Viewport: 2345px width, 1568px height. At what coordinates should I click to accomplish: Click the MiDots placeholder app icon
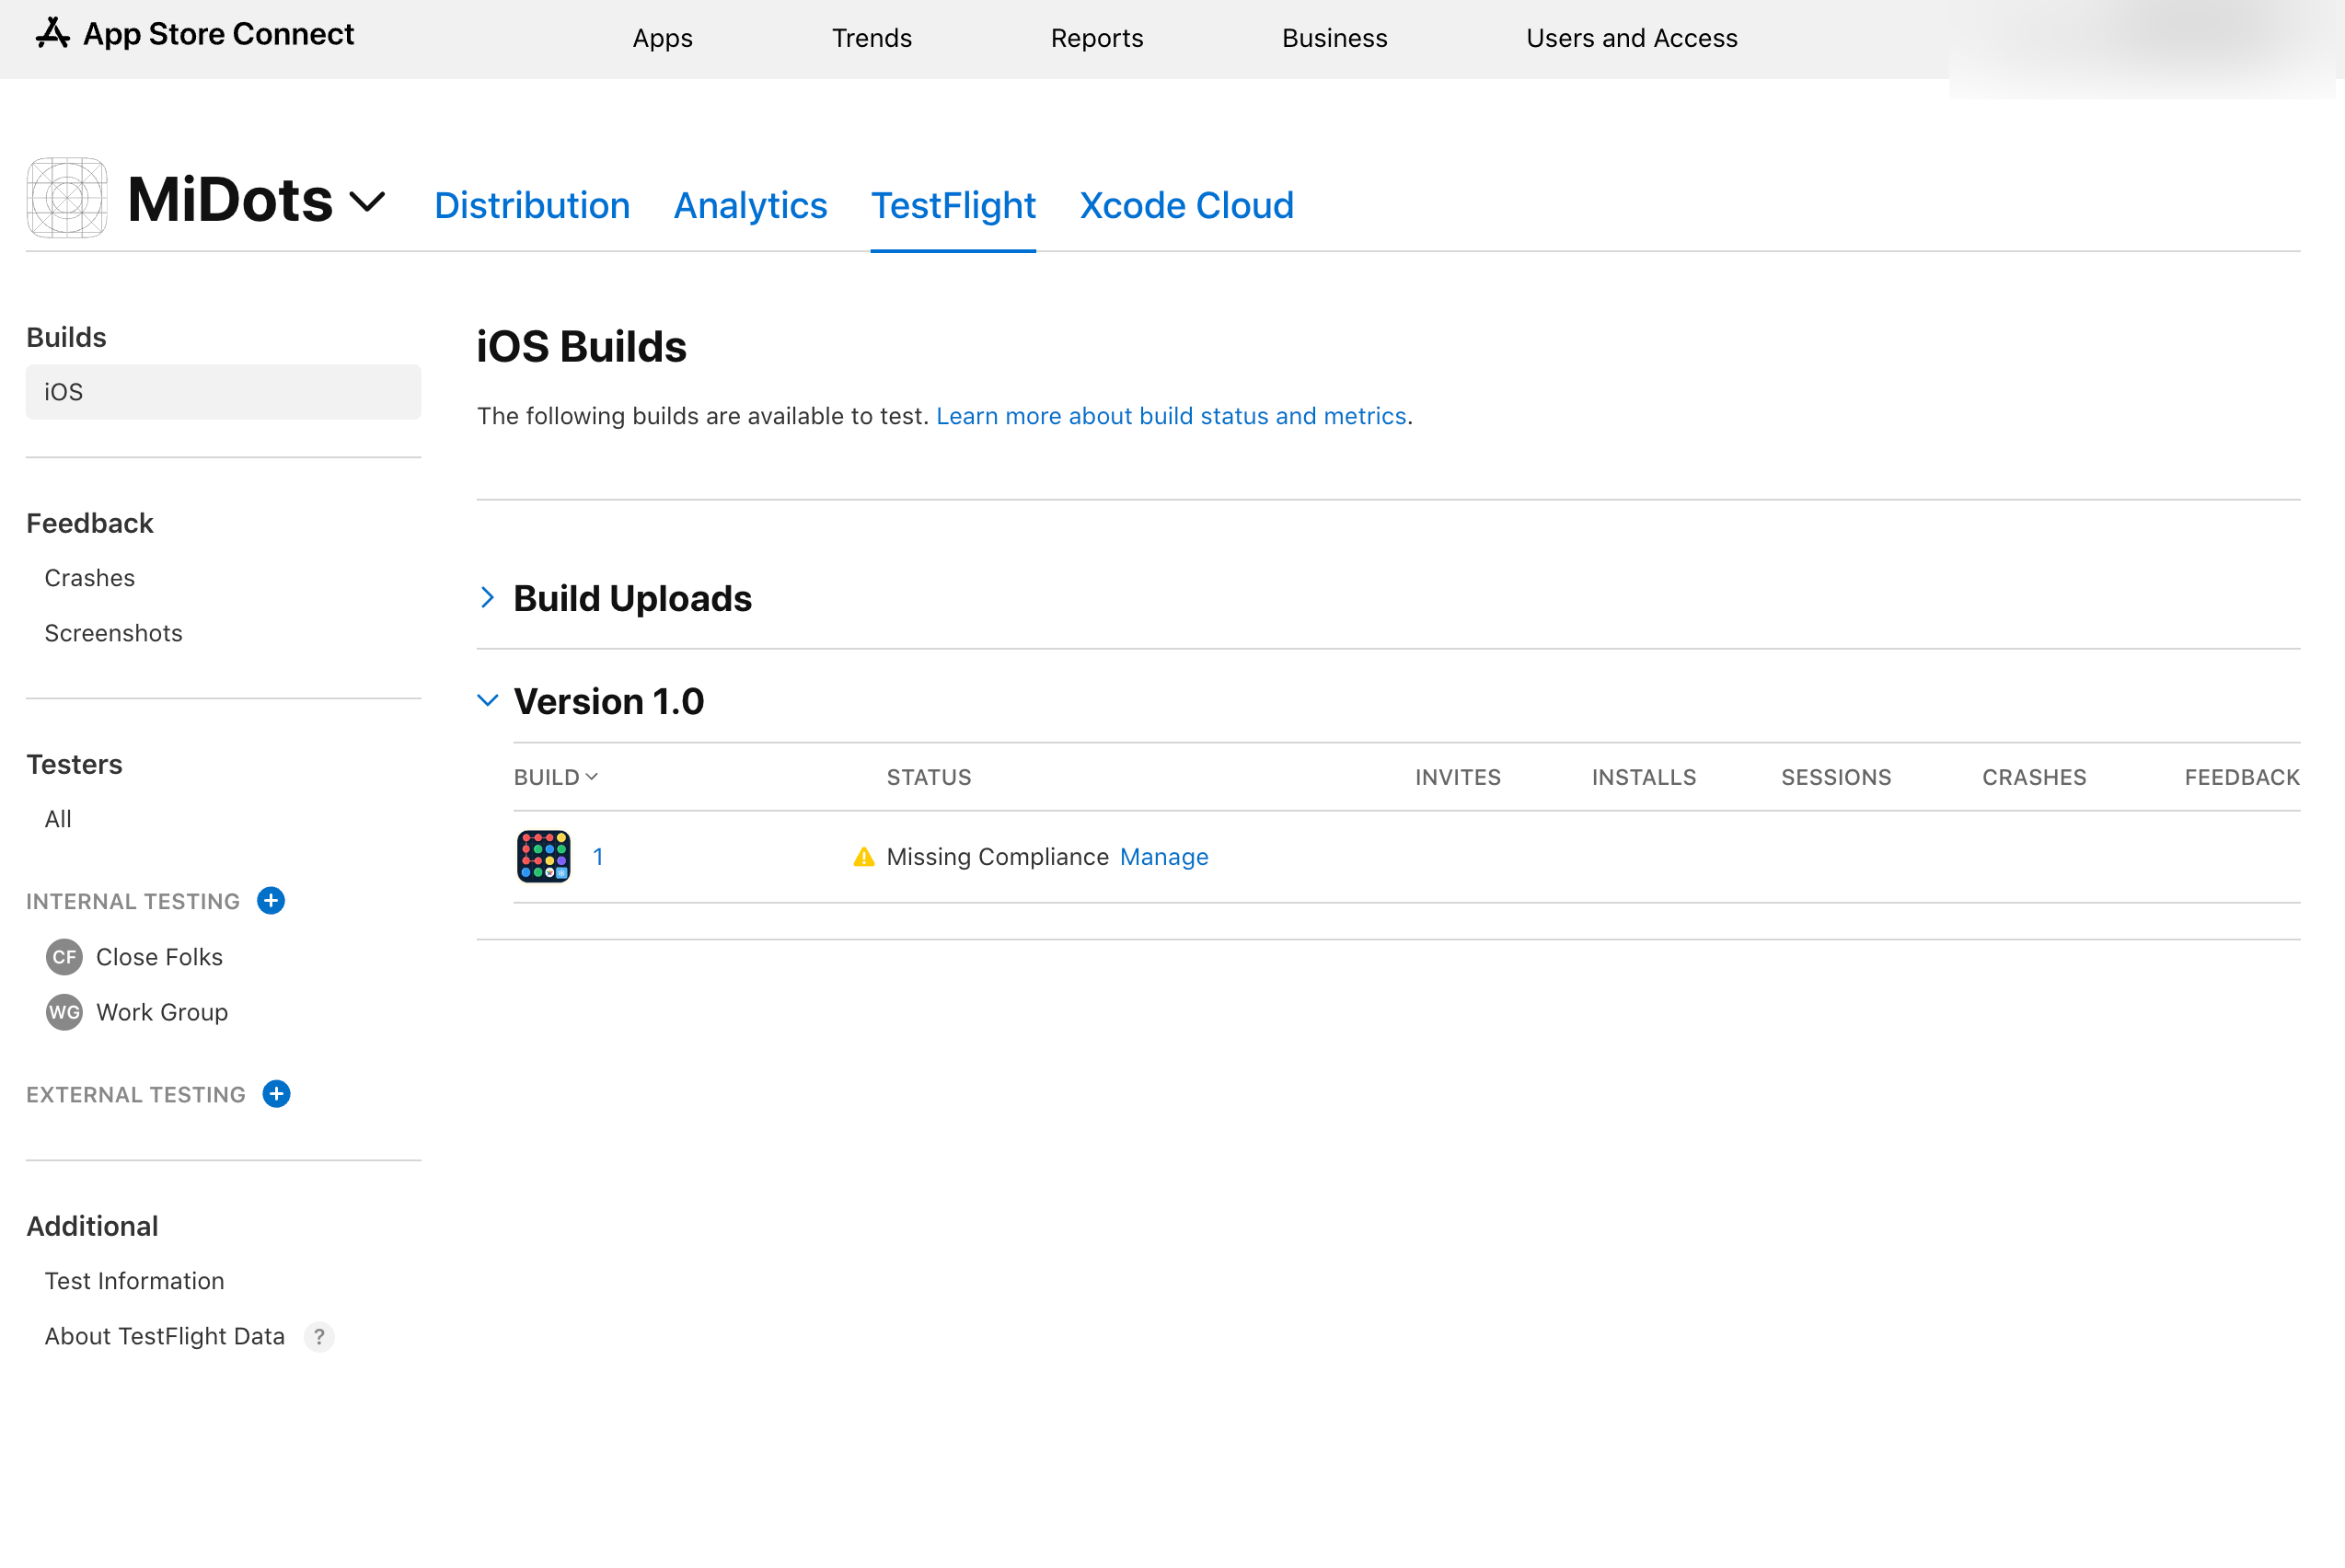click(67, 198)
